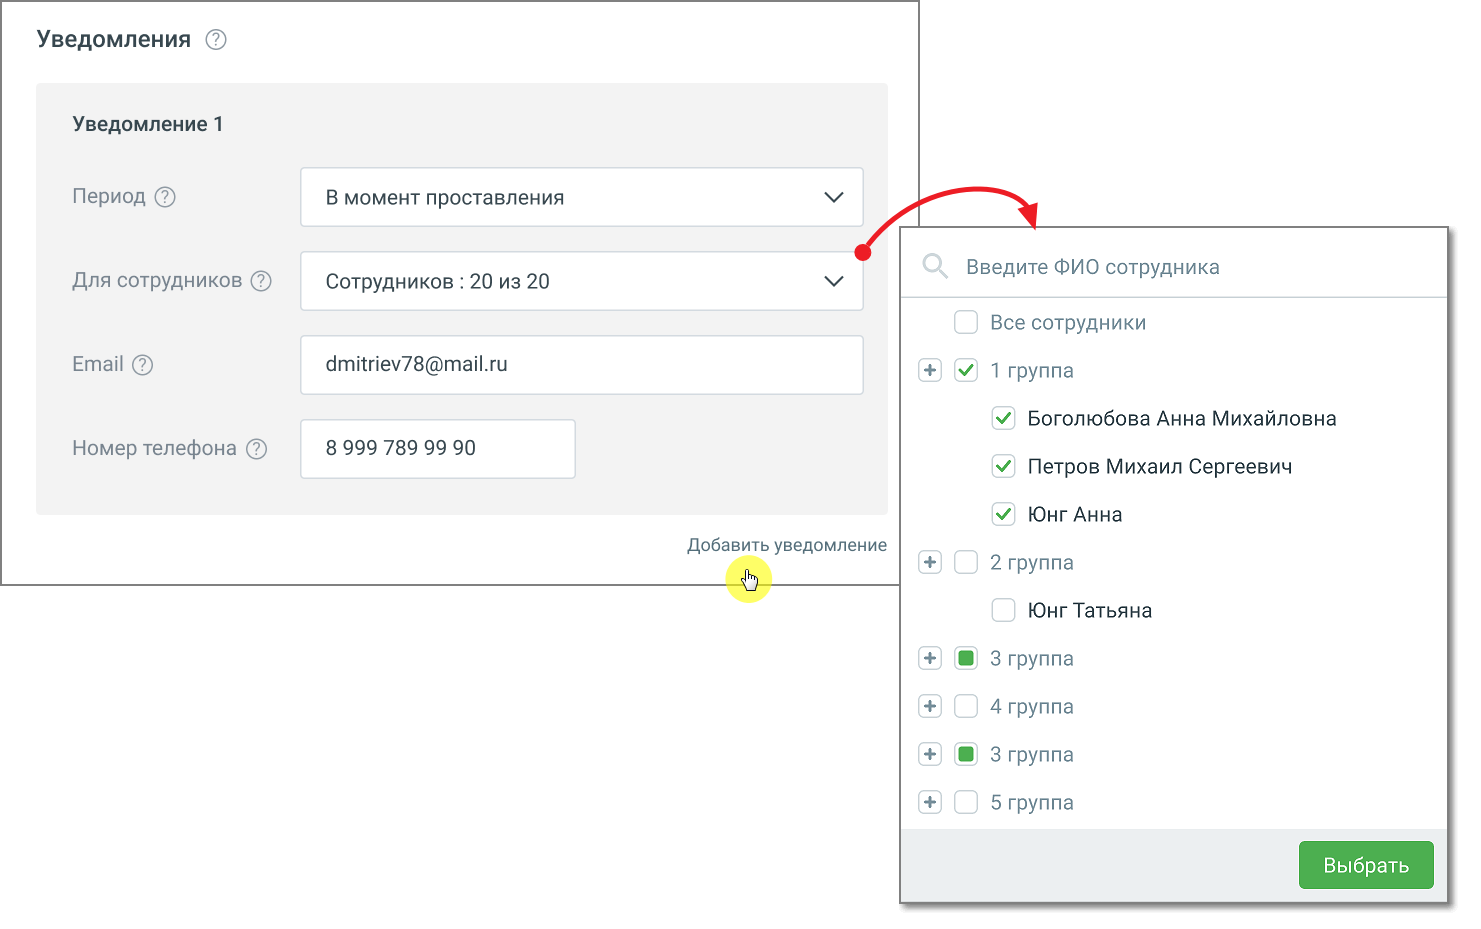Expand the 4 группа tree node
This screenshot has height=929, width=1481.
coord(930,706)
